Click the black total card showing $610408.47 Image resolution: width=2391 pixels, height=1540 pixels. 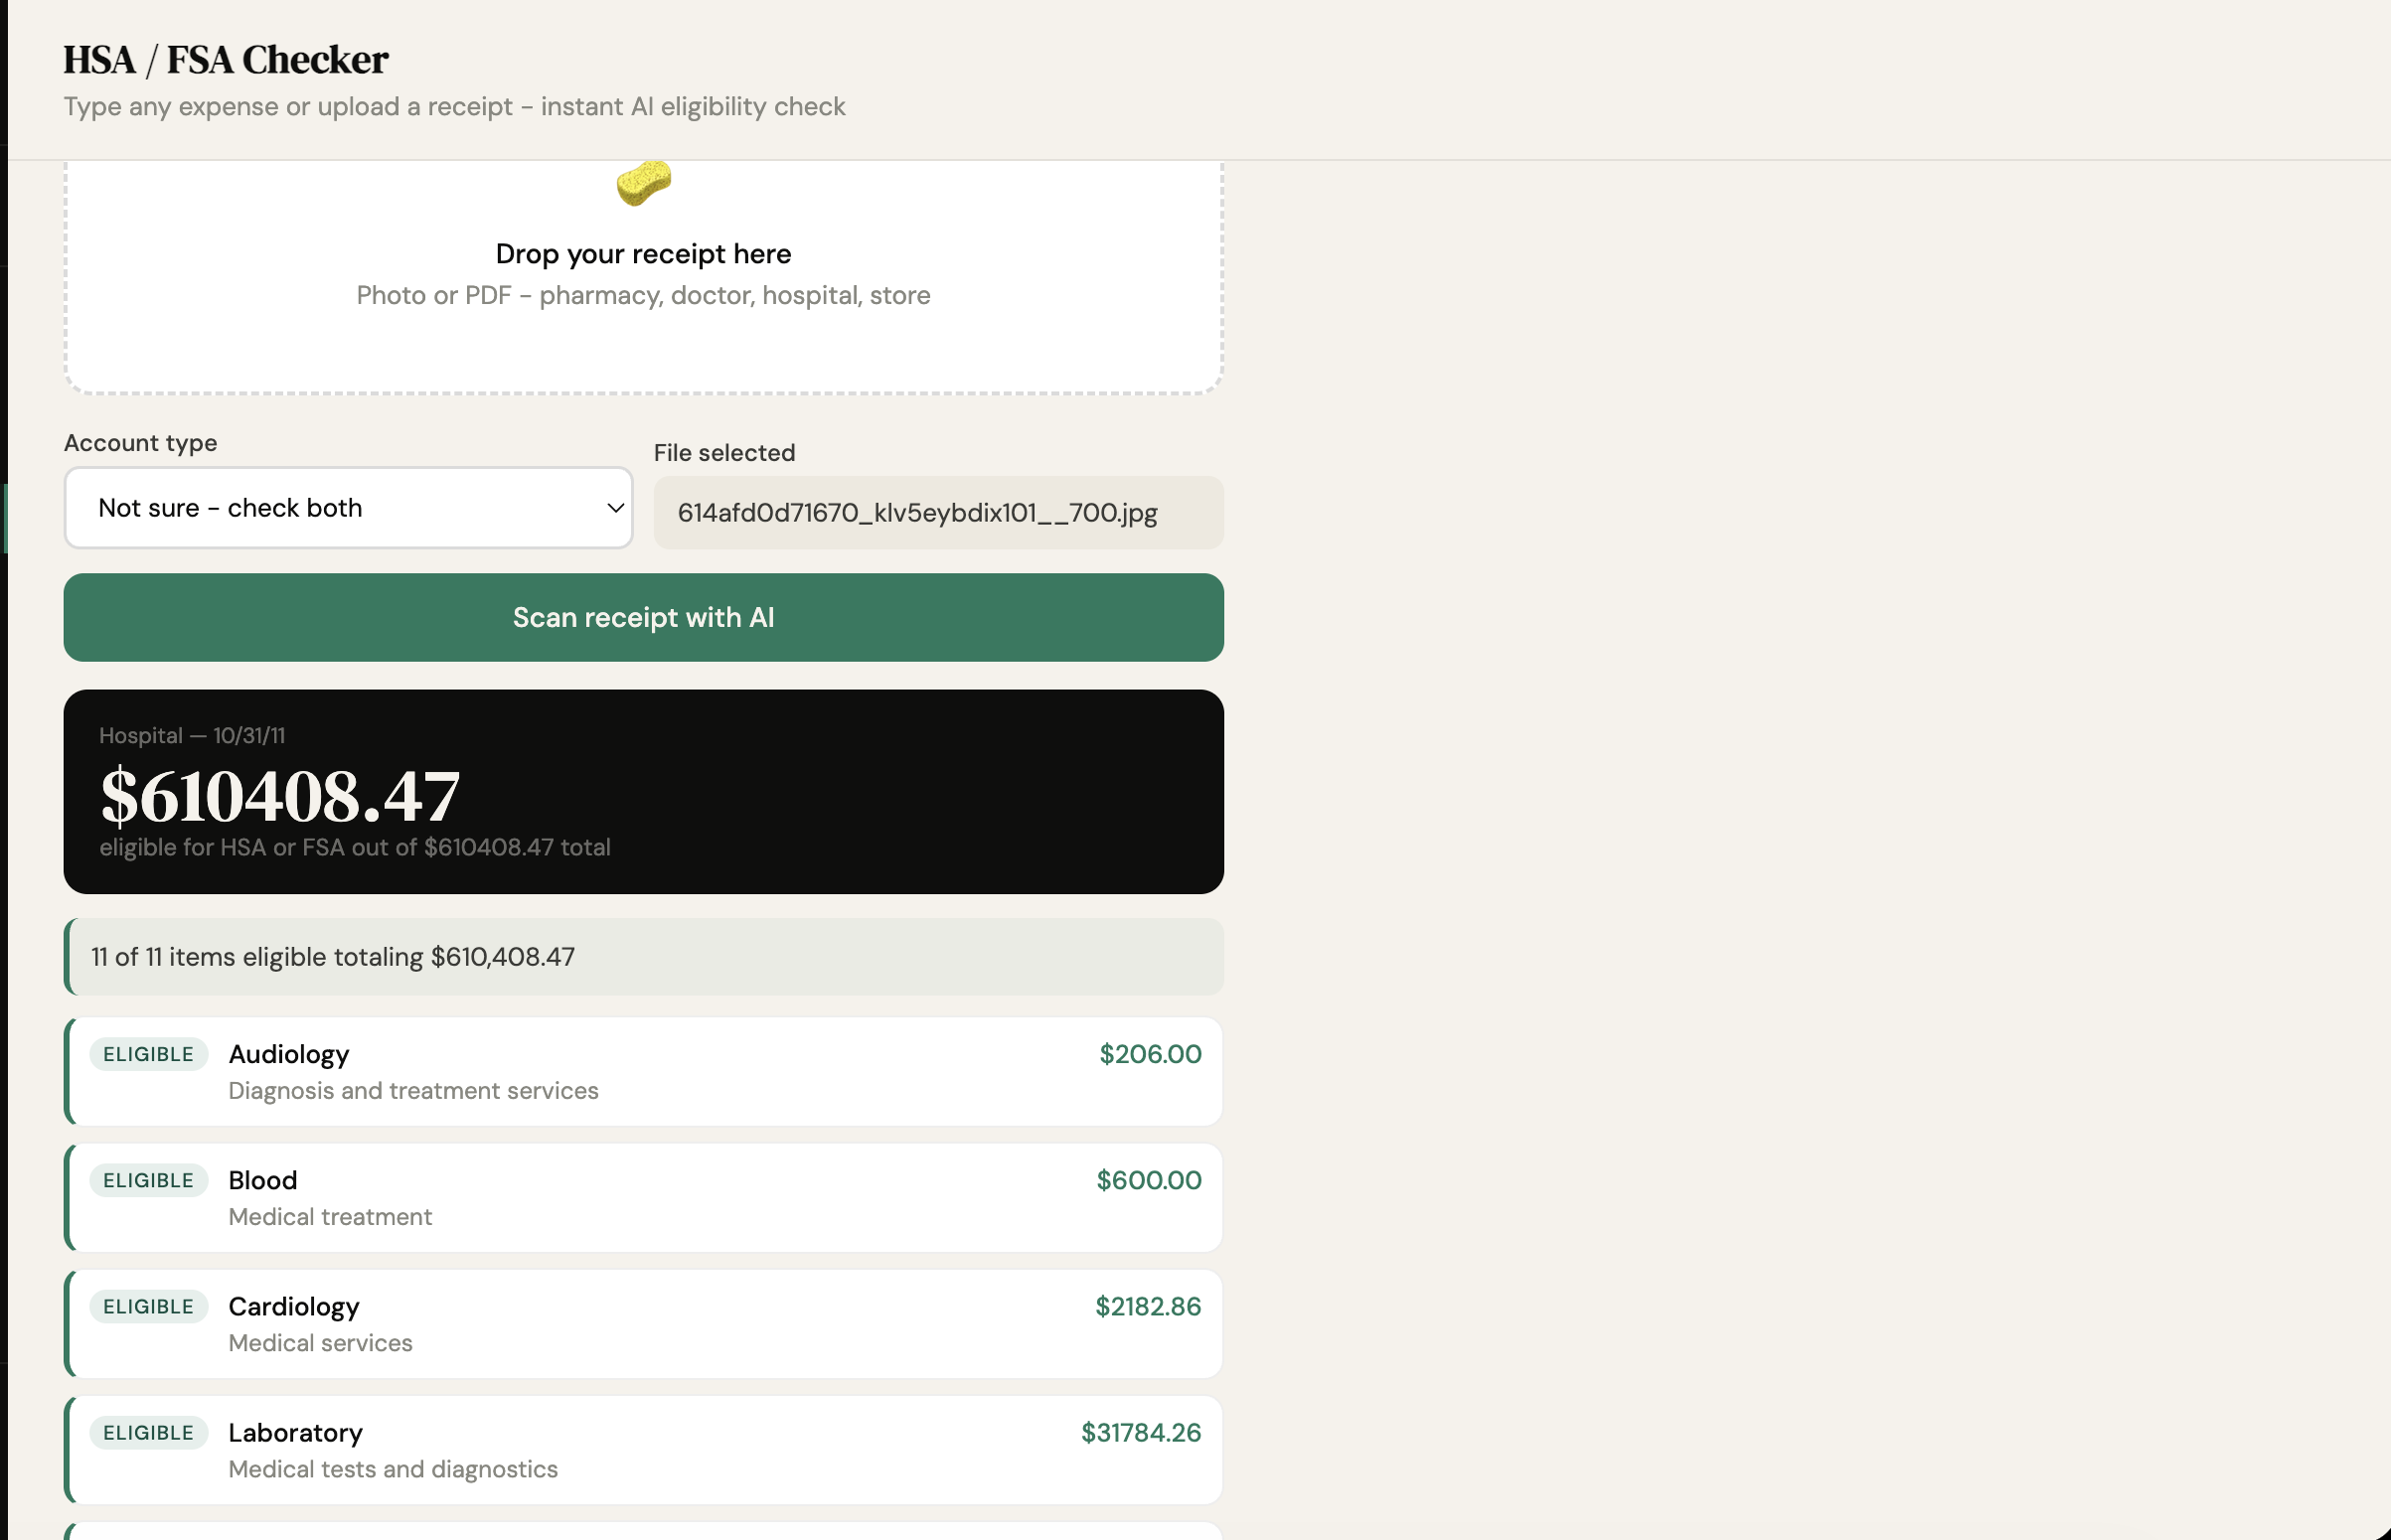click(643, 791)
